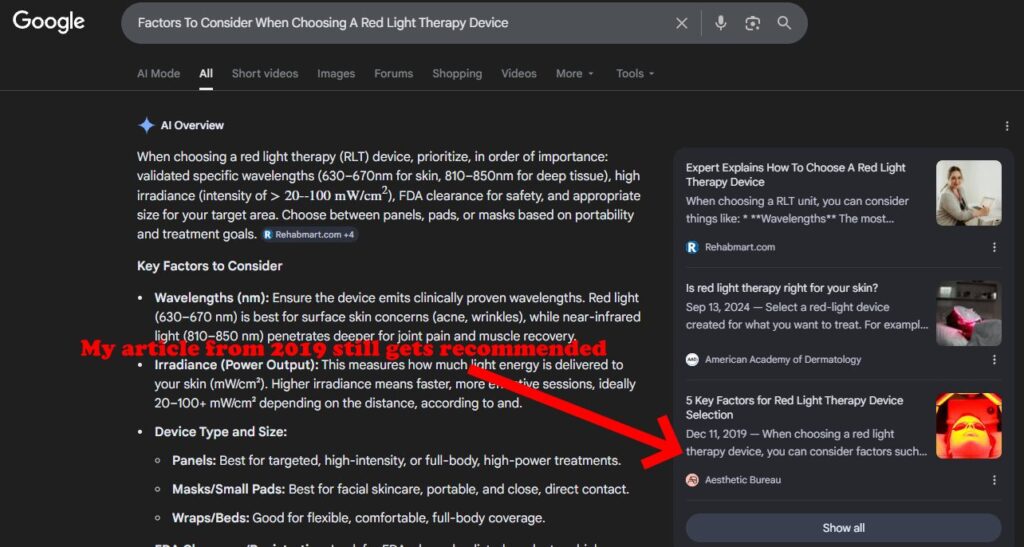Open the Rehabmart.com +4 sources chip
This screenshot has width=1024, height=547.
(x=309, y=235)
